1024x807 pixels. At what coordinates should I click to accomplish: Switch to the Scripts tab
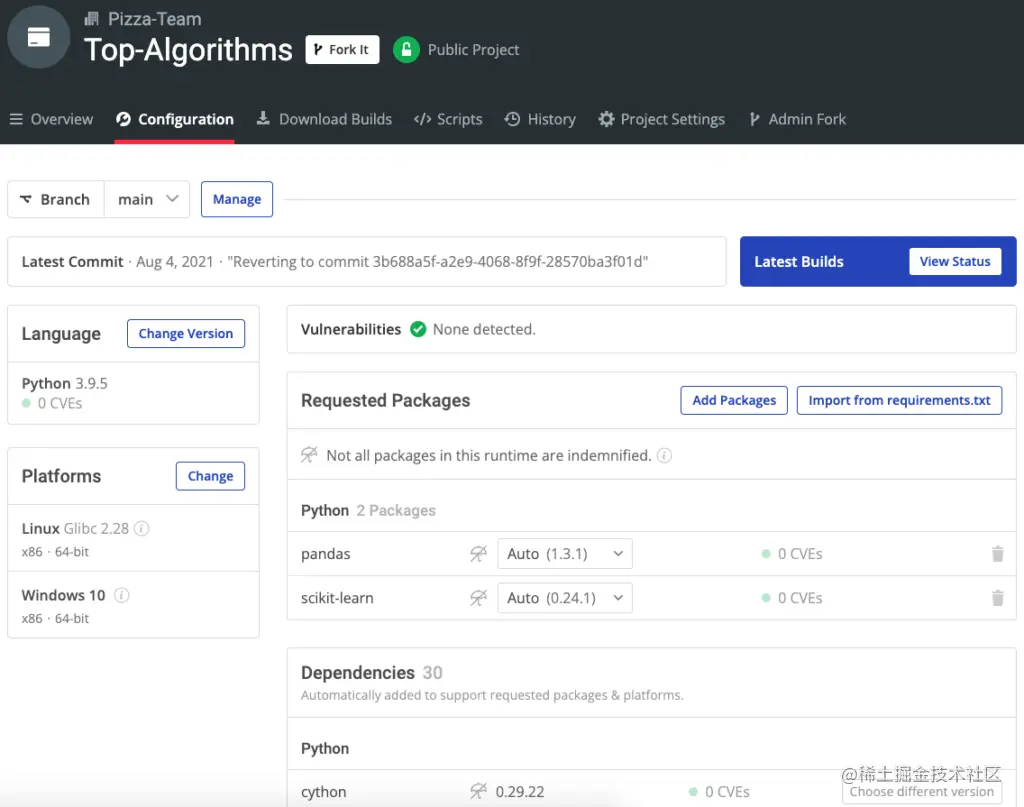(448, 119)
